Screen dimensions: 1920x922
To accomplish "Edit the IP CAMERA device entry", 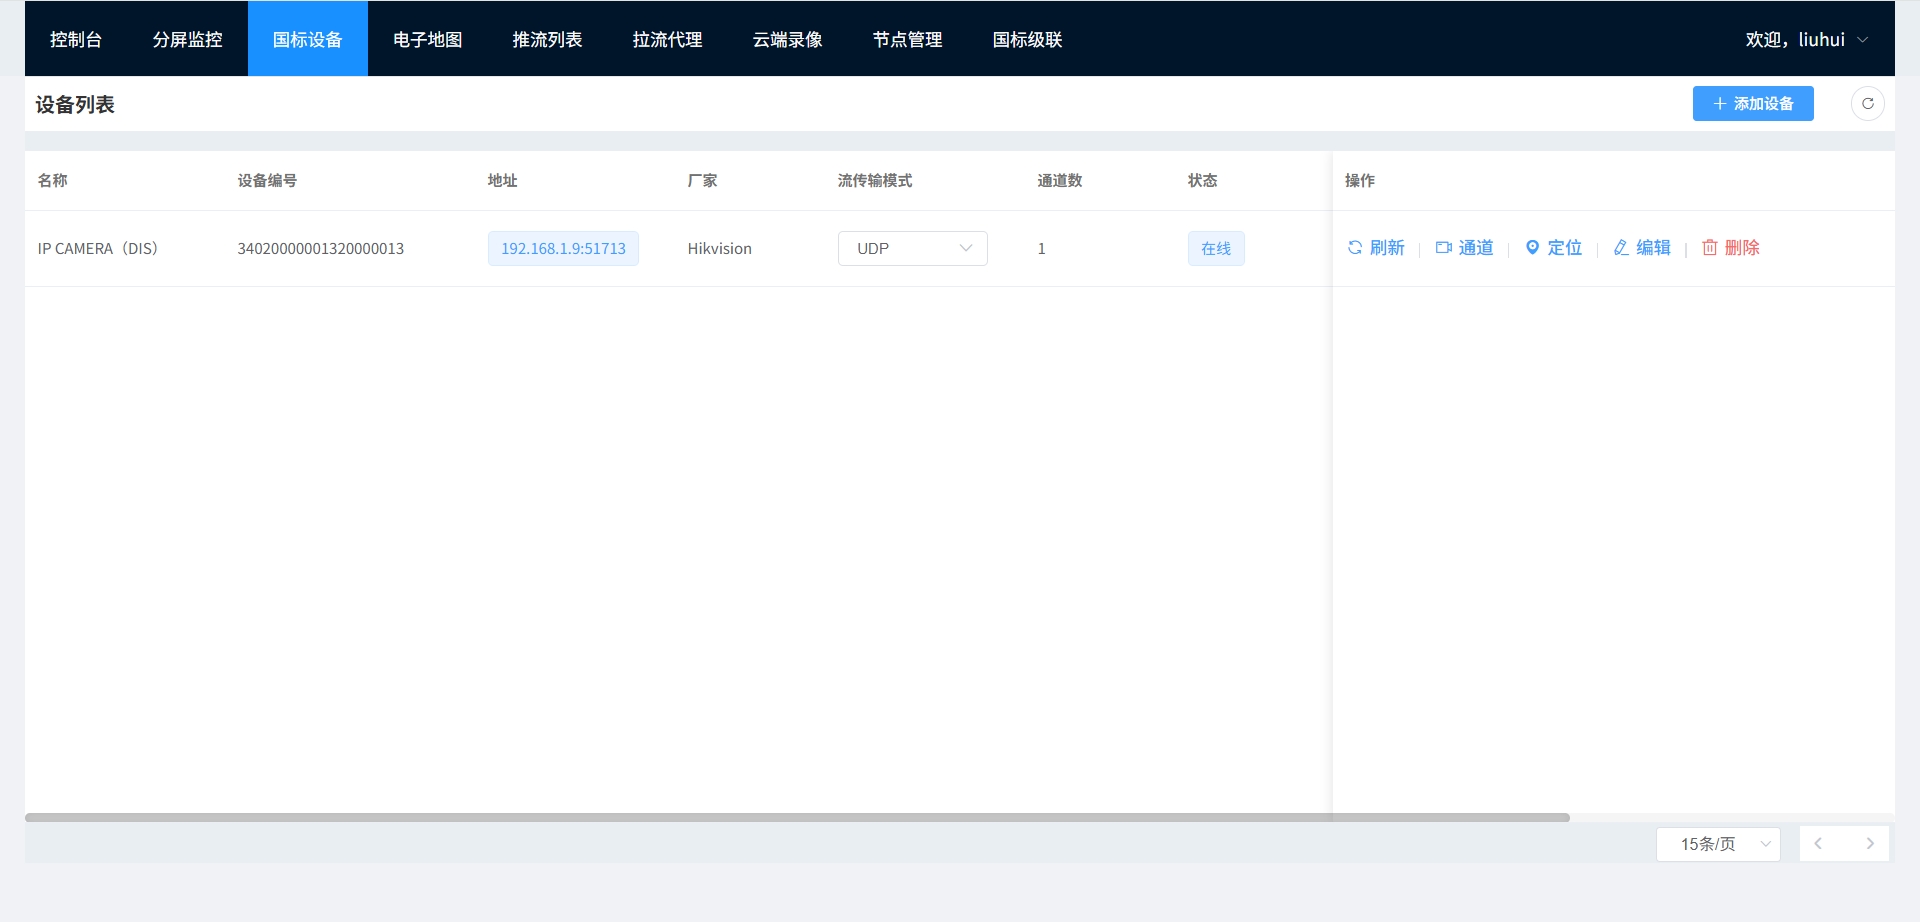I will (1642, 248).
